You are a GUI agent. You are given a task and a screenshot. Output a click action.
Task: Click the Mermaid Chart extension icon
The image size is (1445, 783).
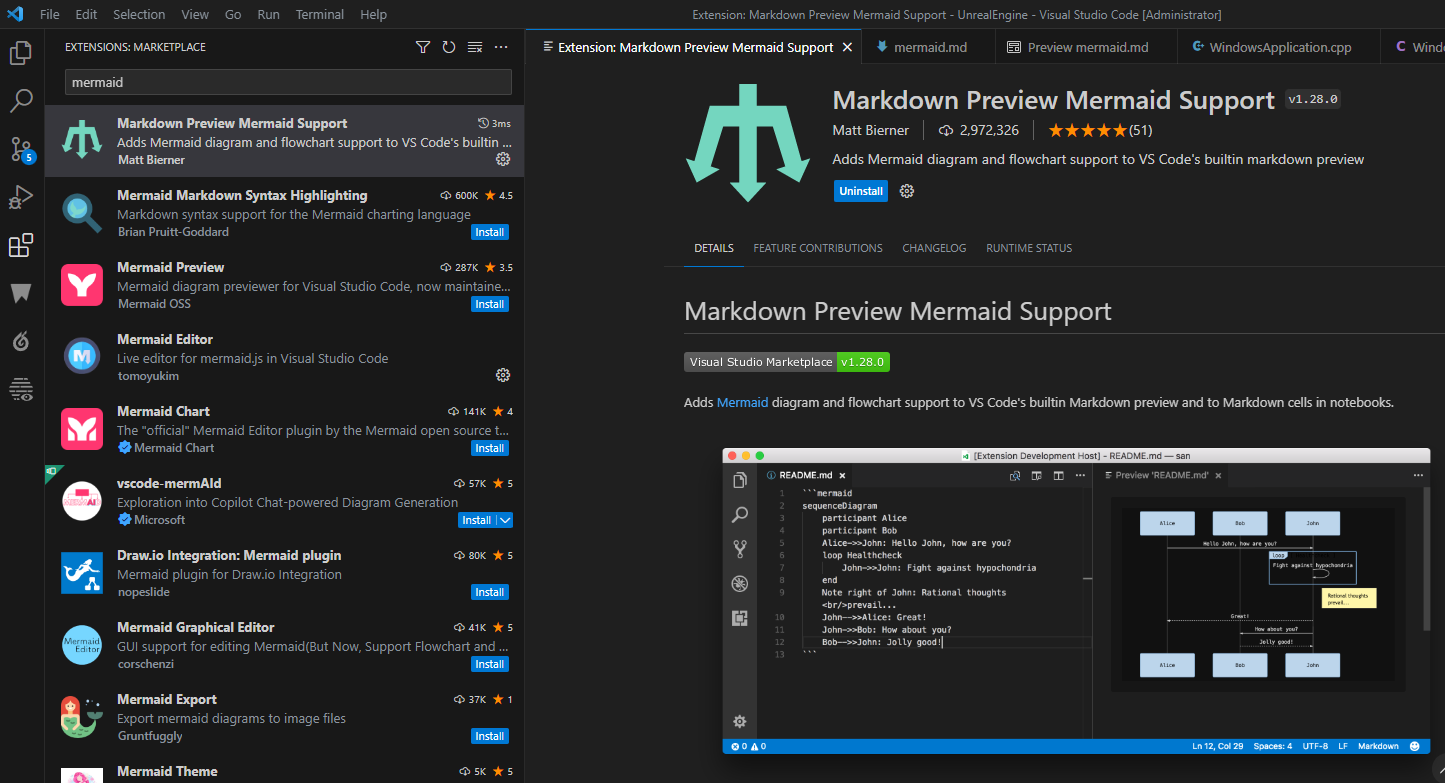pyautogui.click(x=81, y=429)
